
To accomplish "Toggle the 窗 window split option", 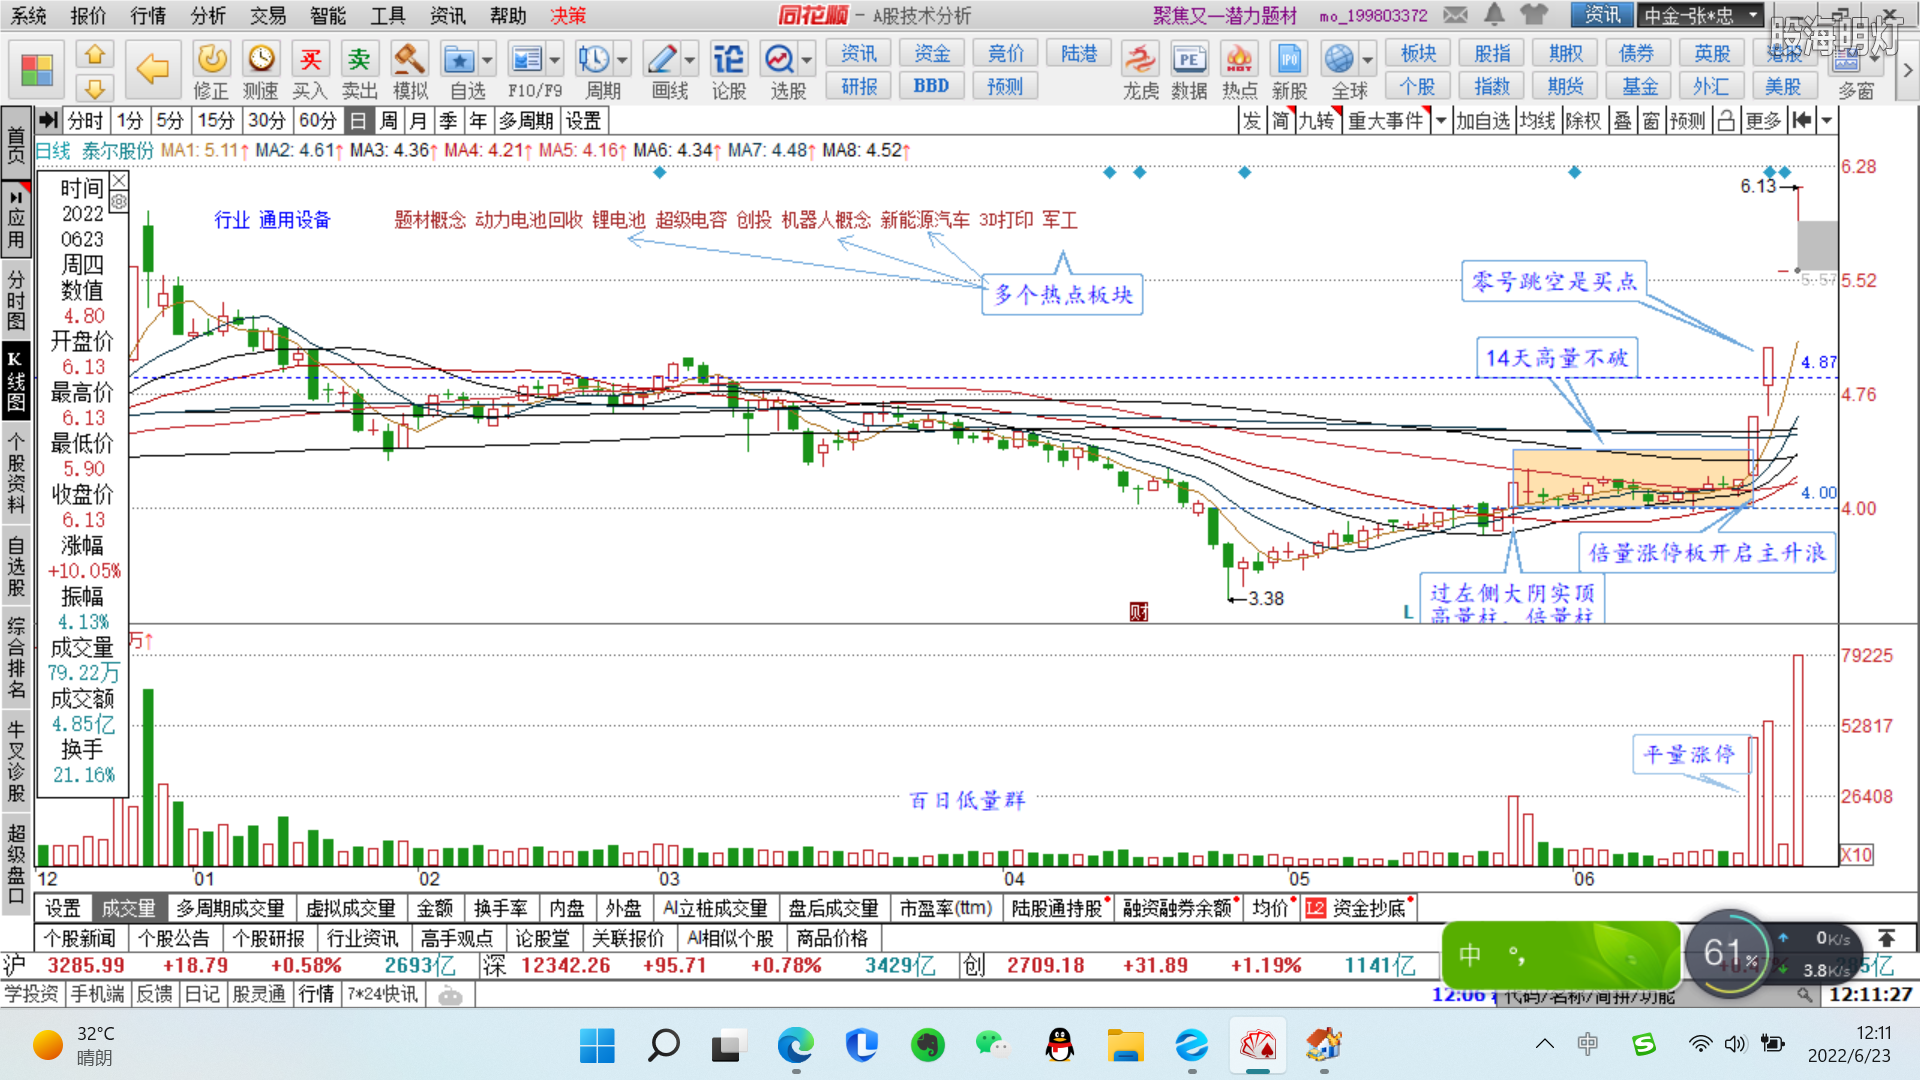I will coord(1651,121).
